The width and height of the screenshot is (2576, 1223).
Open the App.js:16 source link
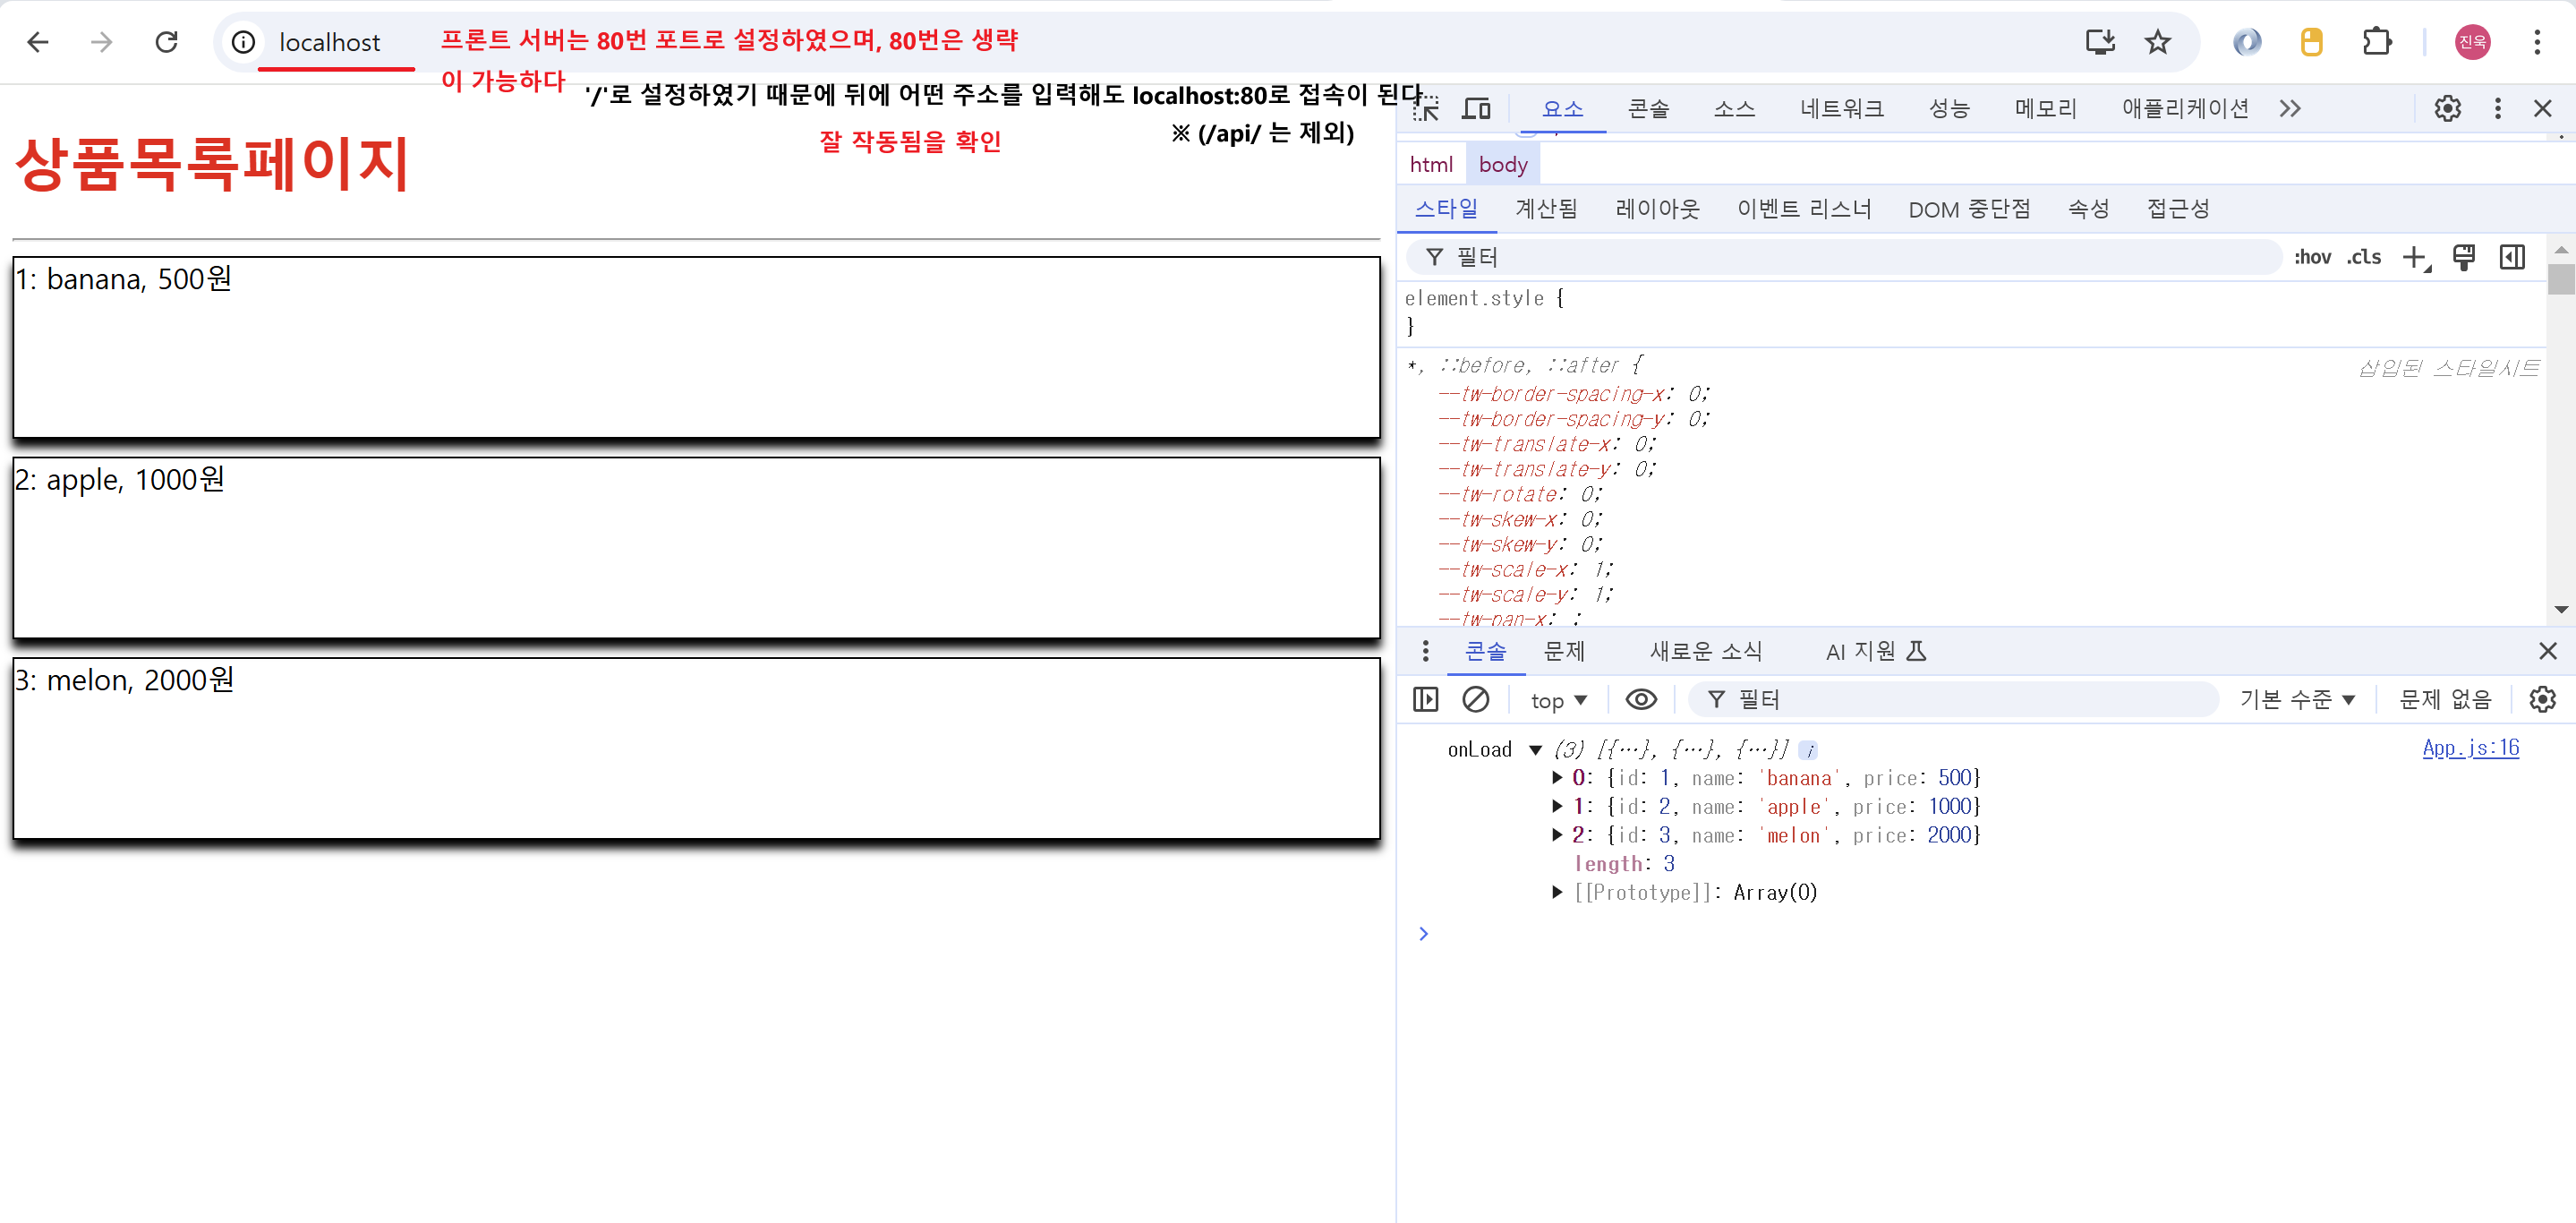click(2470, 747)
